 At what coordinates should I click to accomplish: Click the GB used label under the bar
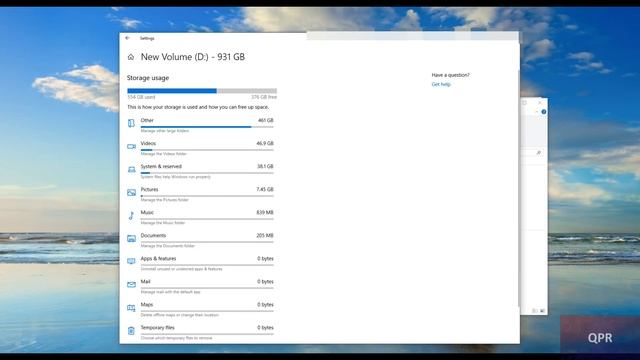141,97
